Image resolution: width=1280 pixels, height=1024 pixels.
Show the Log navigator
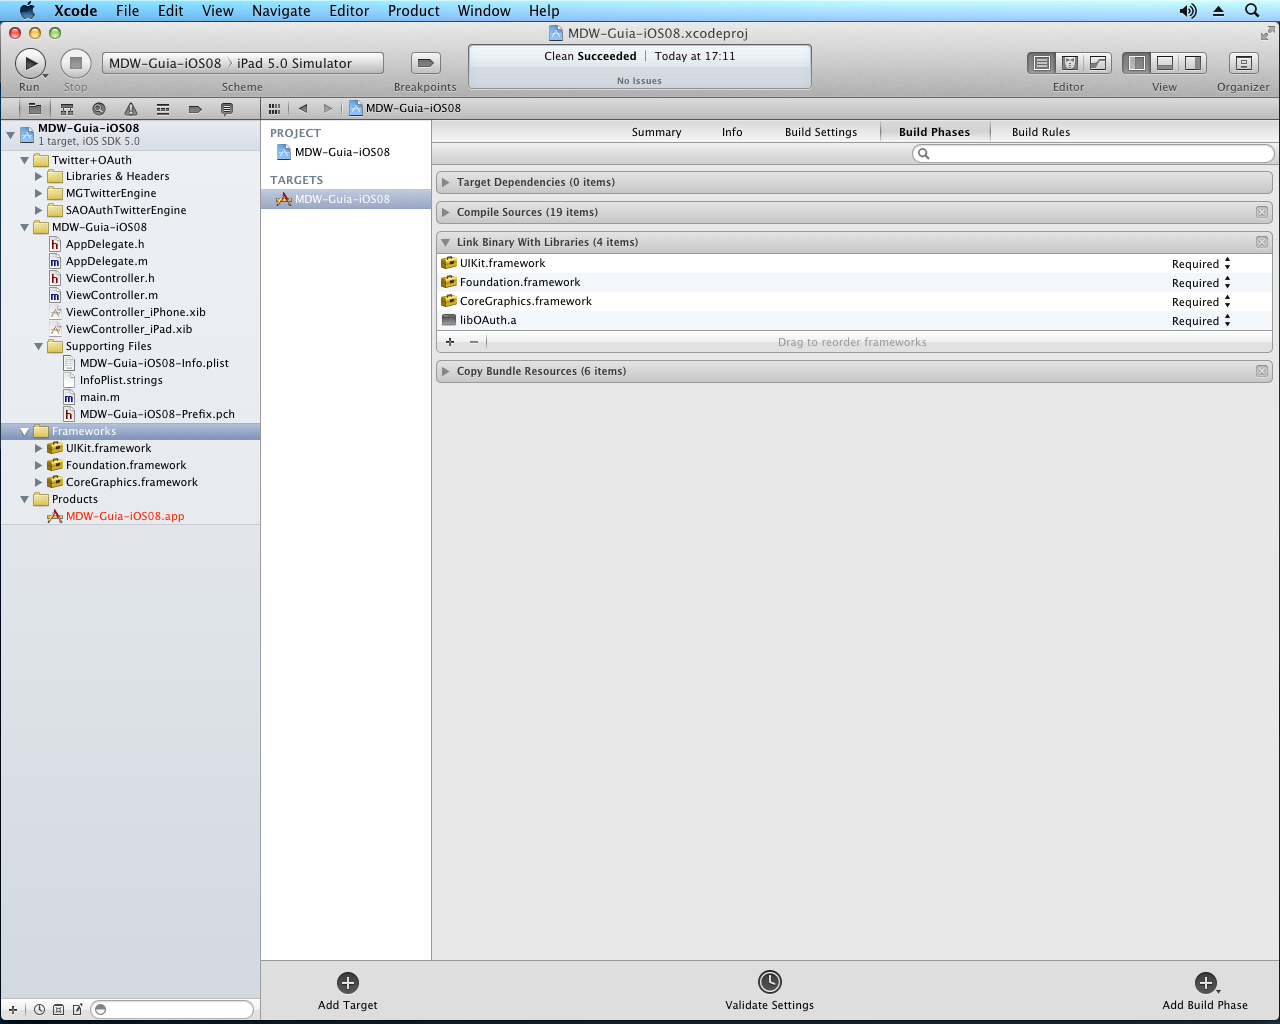(x=227, y=108)
